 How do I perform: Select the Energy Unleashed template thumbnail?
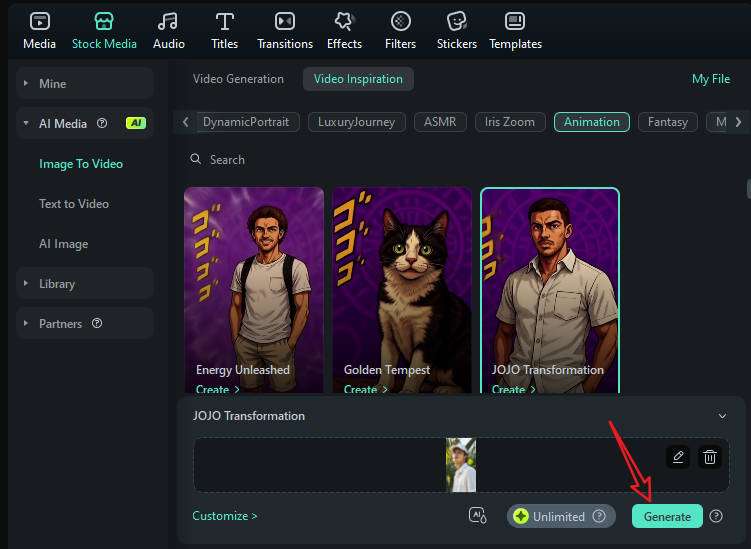coord(254,290)
